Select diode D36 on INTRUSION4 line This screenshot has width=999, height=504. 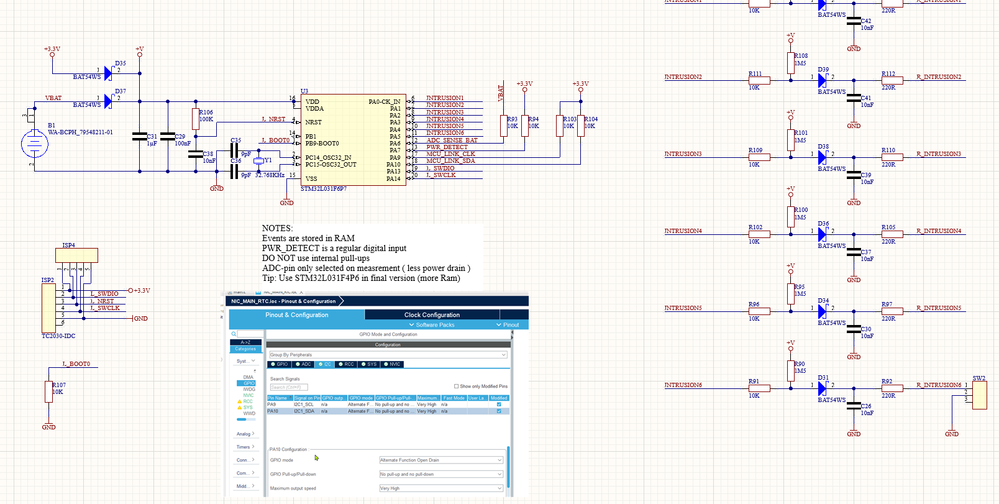pos(823,234)
